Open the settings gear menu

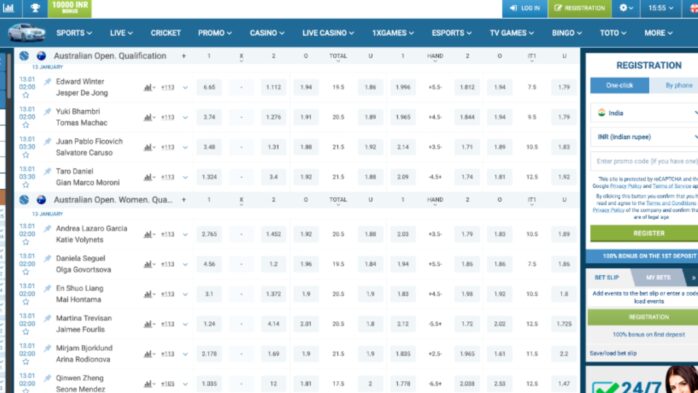pos(625,8)
